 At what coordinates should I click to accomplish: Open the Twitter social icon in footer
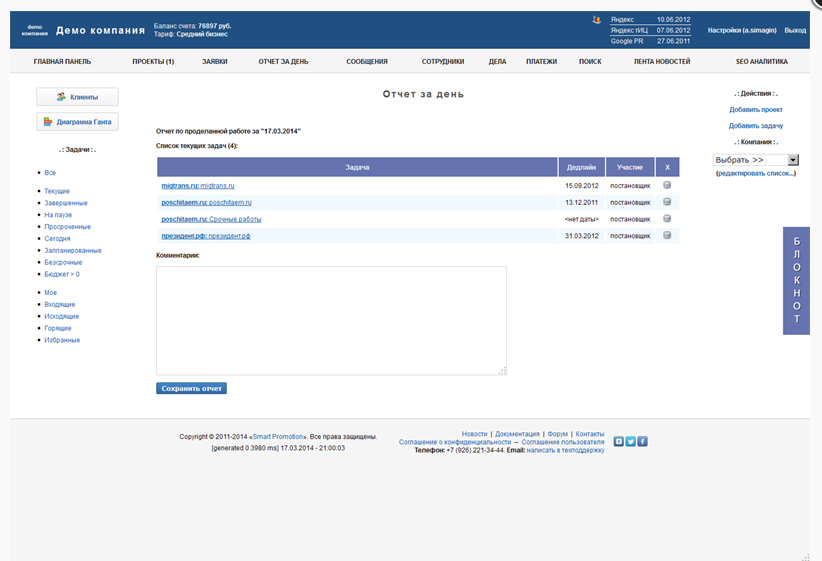(x=631, y=441)
